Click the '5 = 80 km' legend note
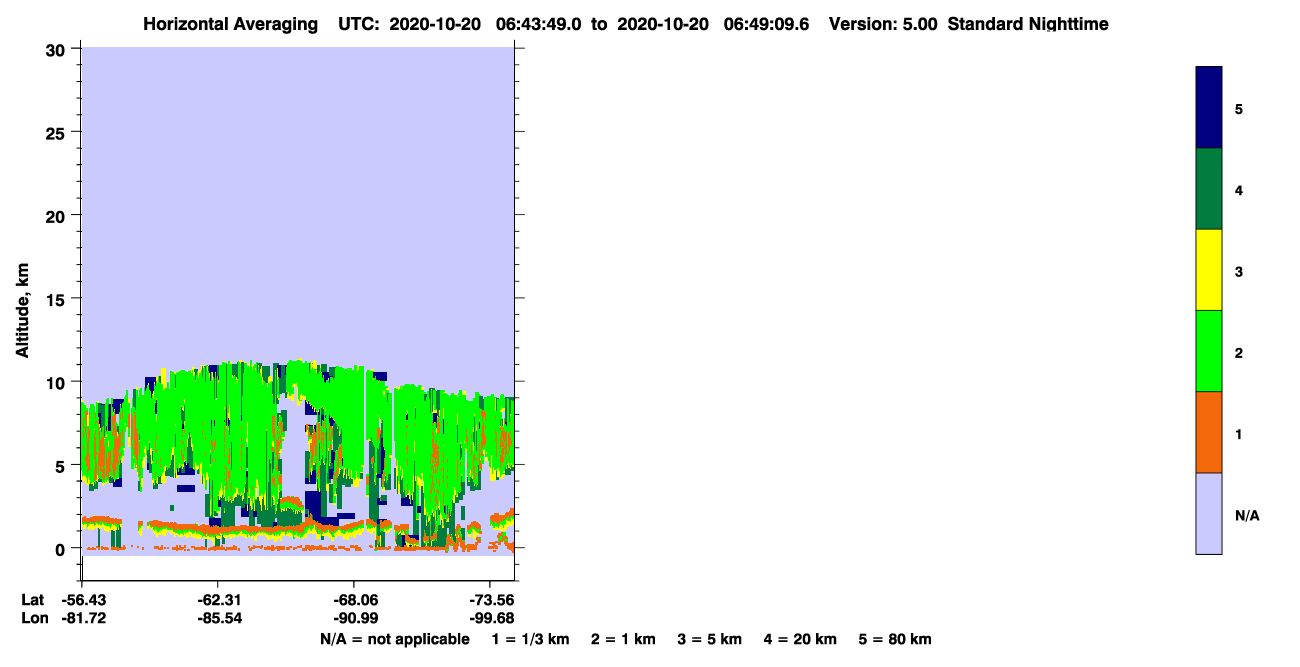The width and height of the screenshot is (1300, 667). 895,639
